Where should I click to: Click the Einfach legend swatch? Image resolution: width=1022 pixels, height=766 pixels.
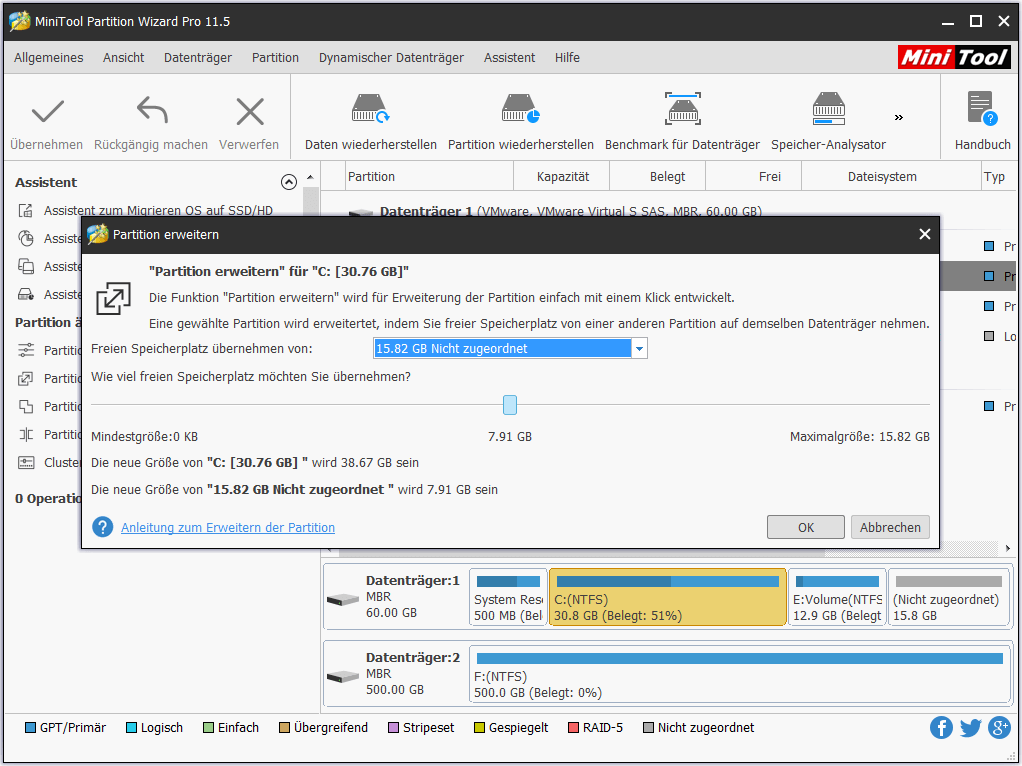(208, 728)
